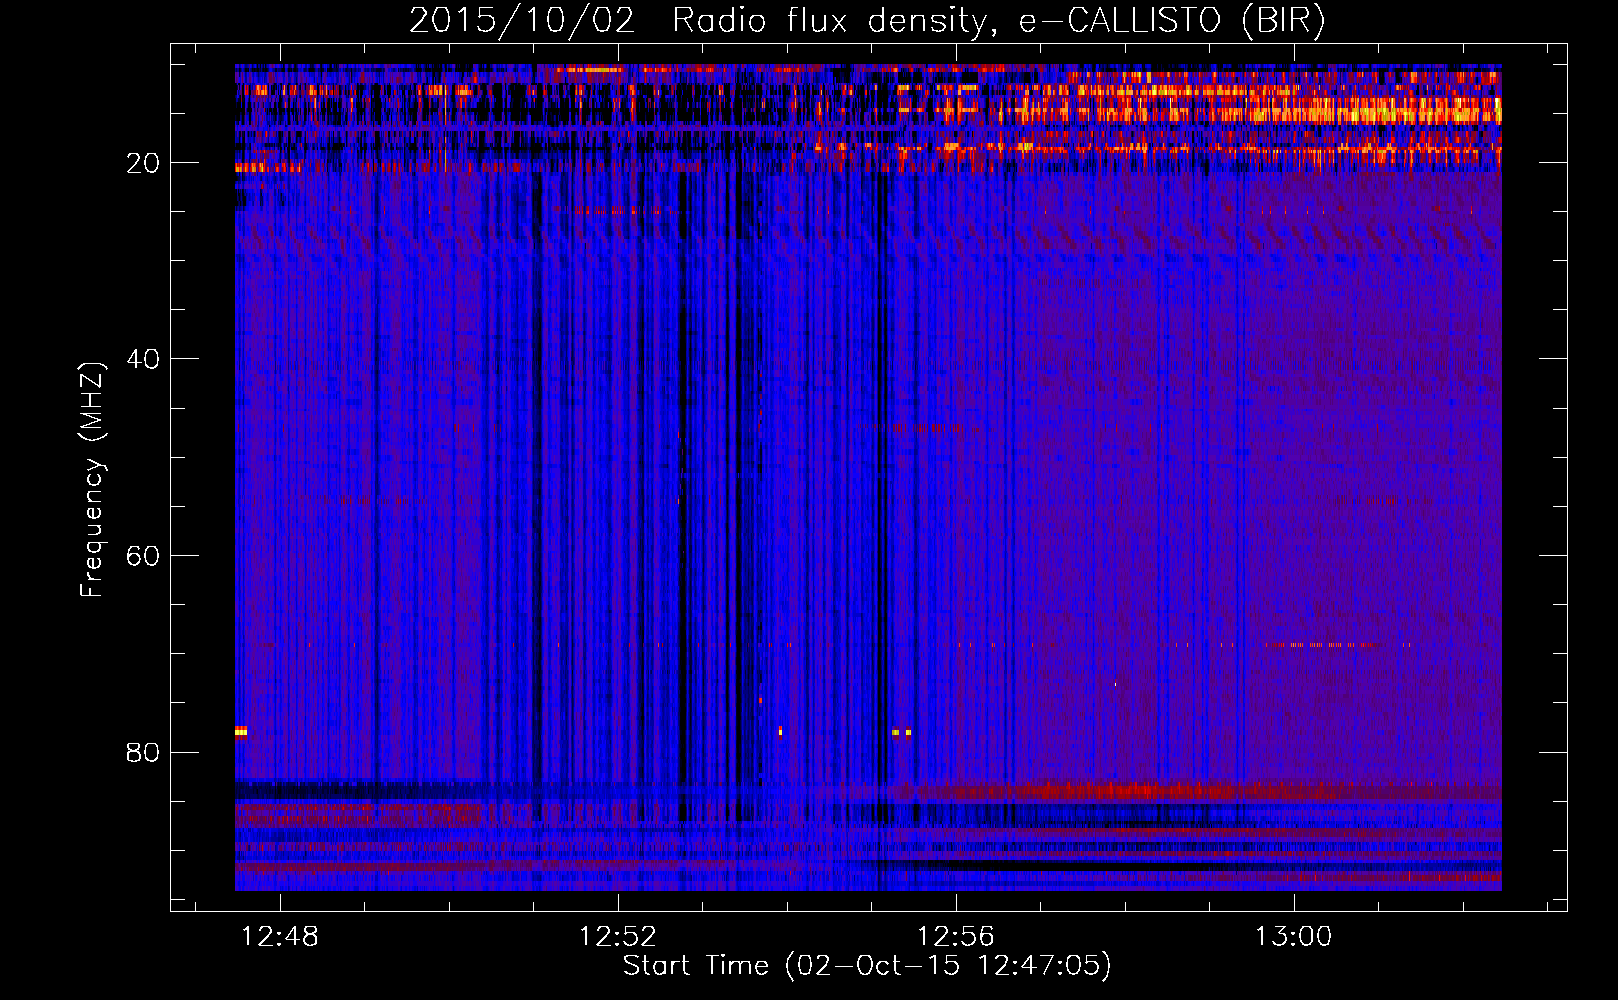
Task: Click the frequency tick label '80'
Action: click(144, 752)
